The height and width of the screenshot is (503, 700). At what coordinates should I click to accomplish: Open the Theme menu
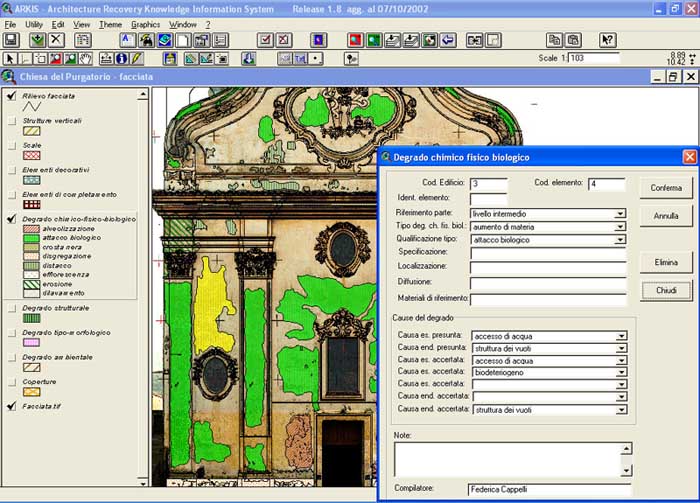(x=110, y=23)
